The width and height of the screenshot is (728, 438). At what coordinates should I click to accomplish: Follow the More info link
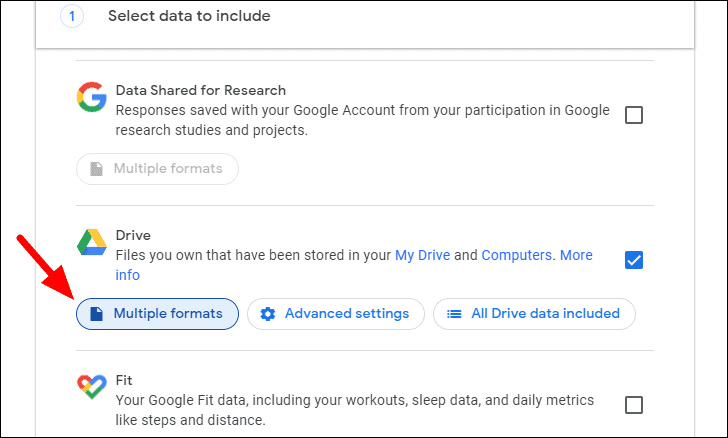click(575, 256)
